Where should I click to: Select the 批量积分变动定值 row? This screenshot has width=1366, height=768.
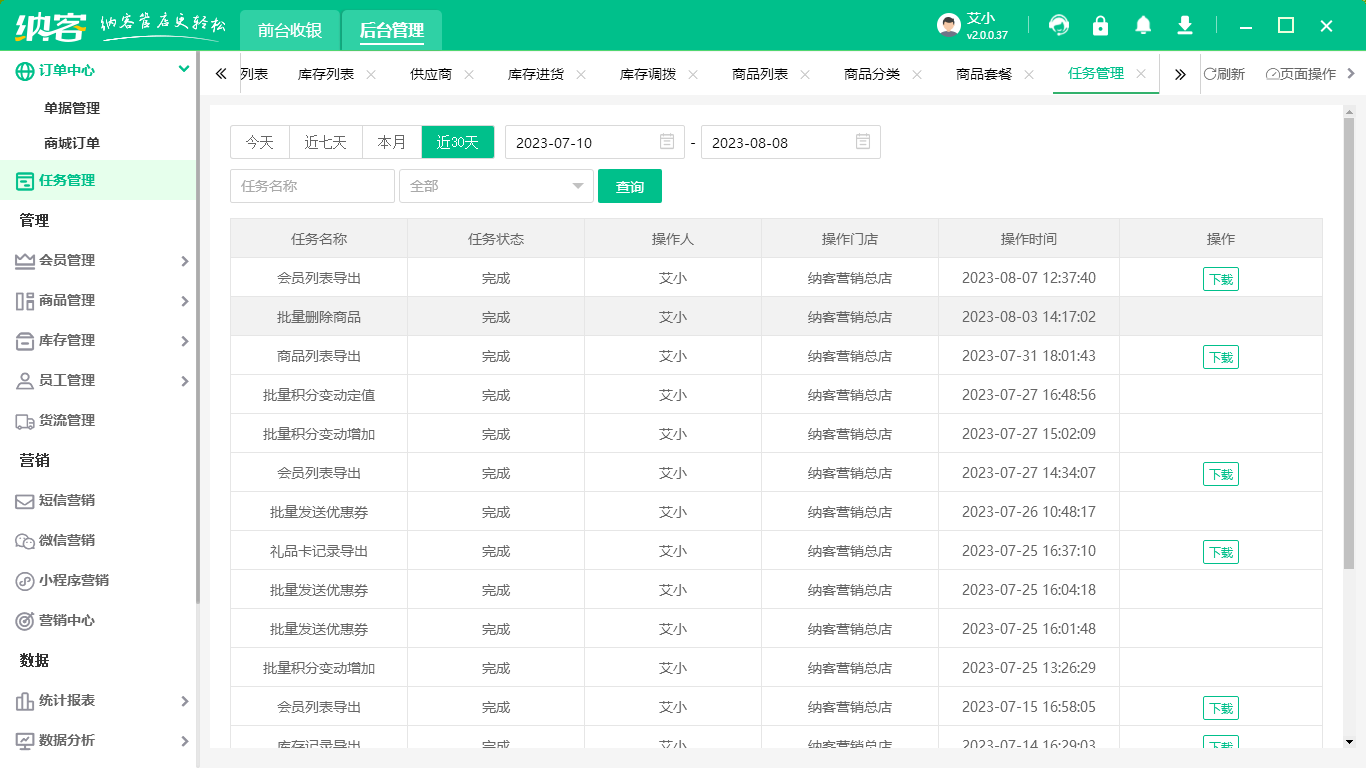(x=776, y=395)
